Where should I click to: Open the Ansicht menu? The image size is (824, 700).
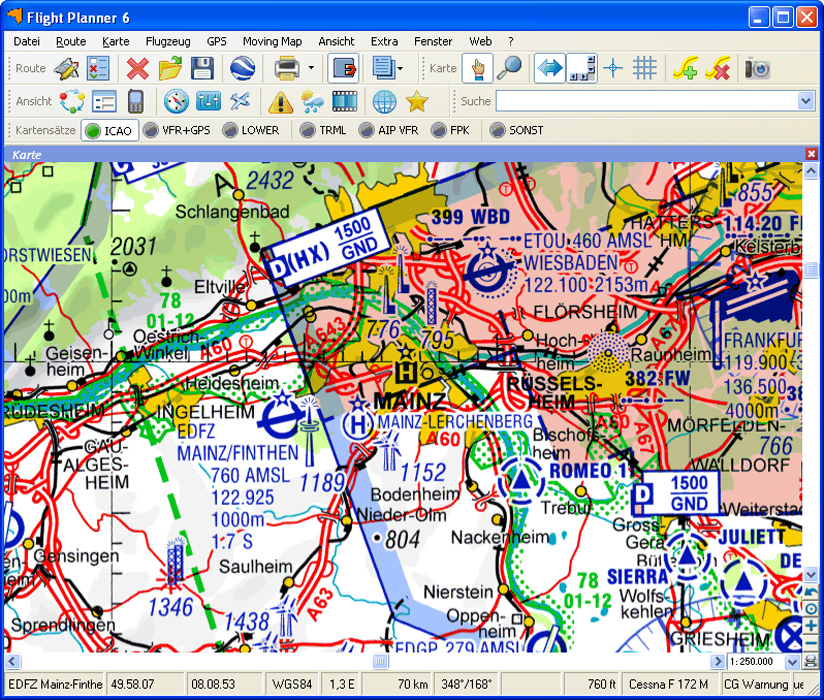click(336, 42)
